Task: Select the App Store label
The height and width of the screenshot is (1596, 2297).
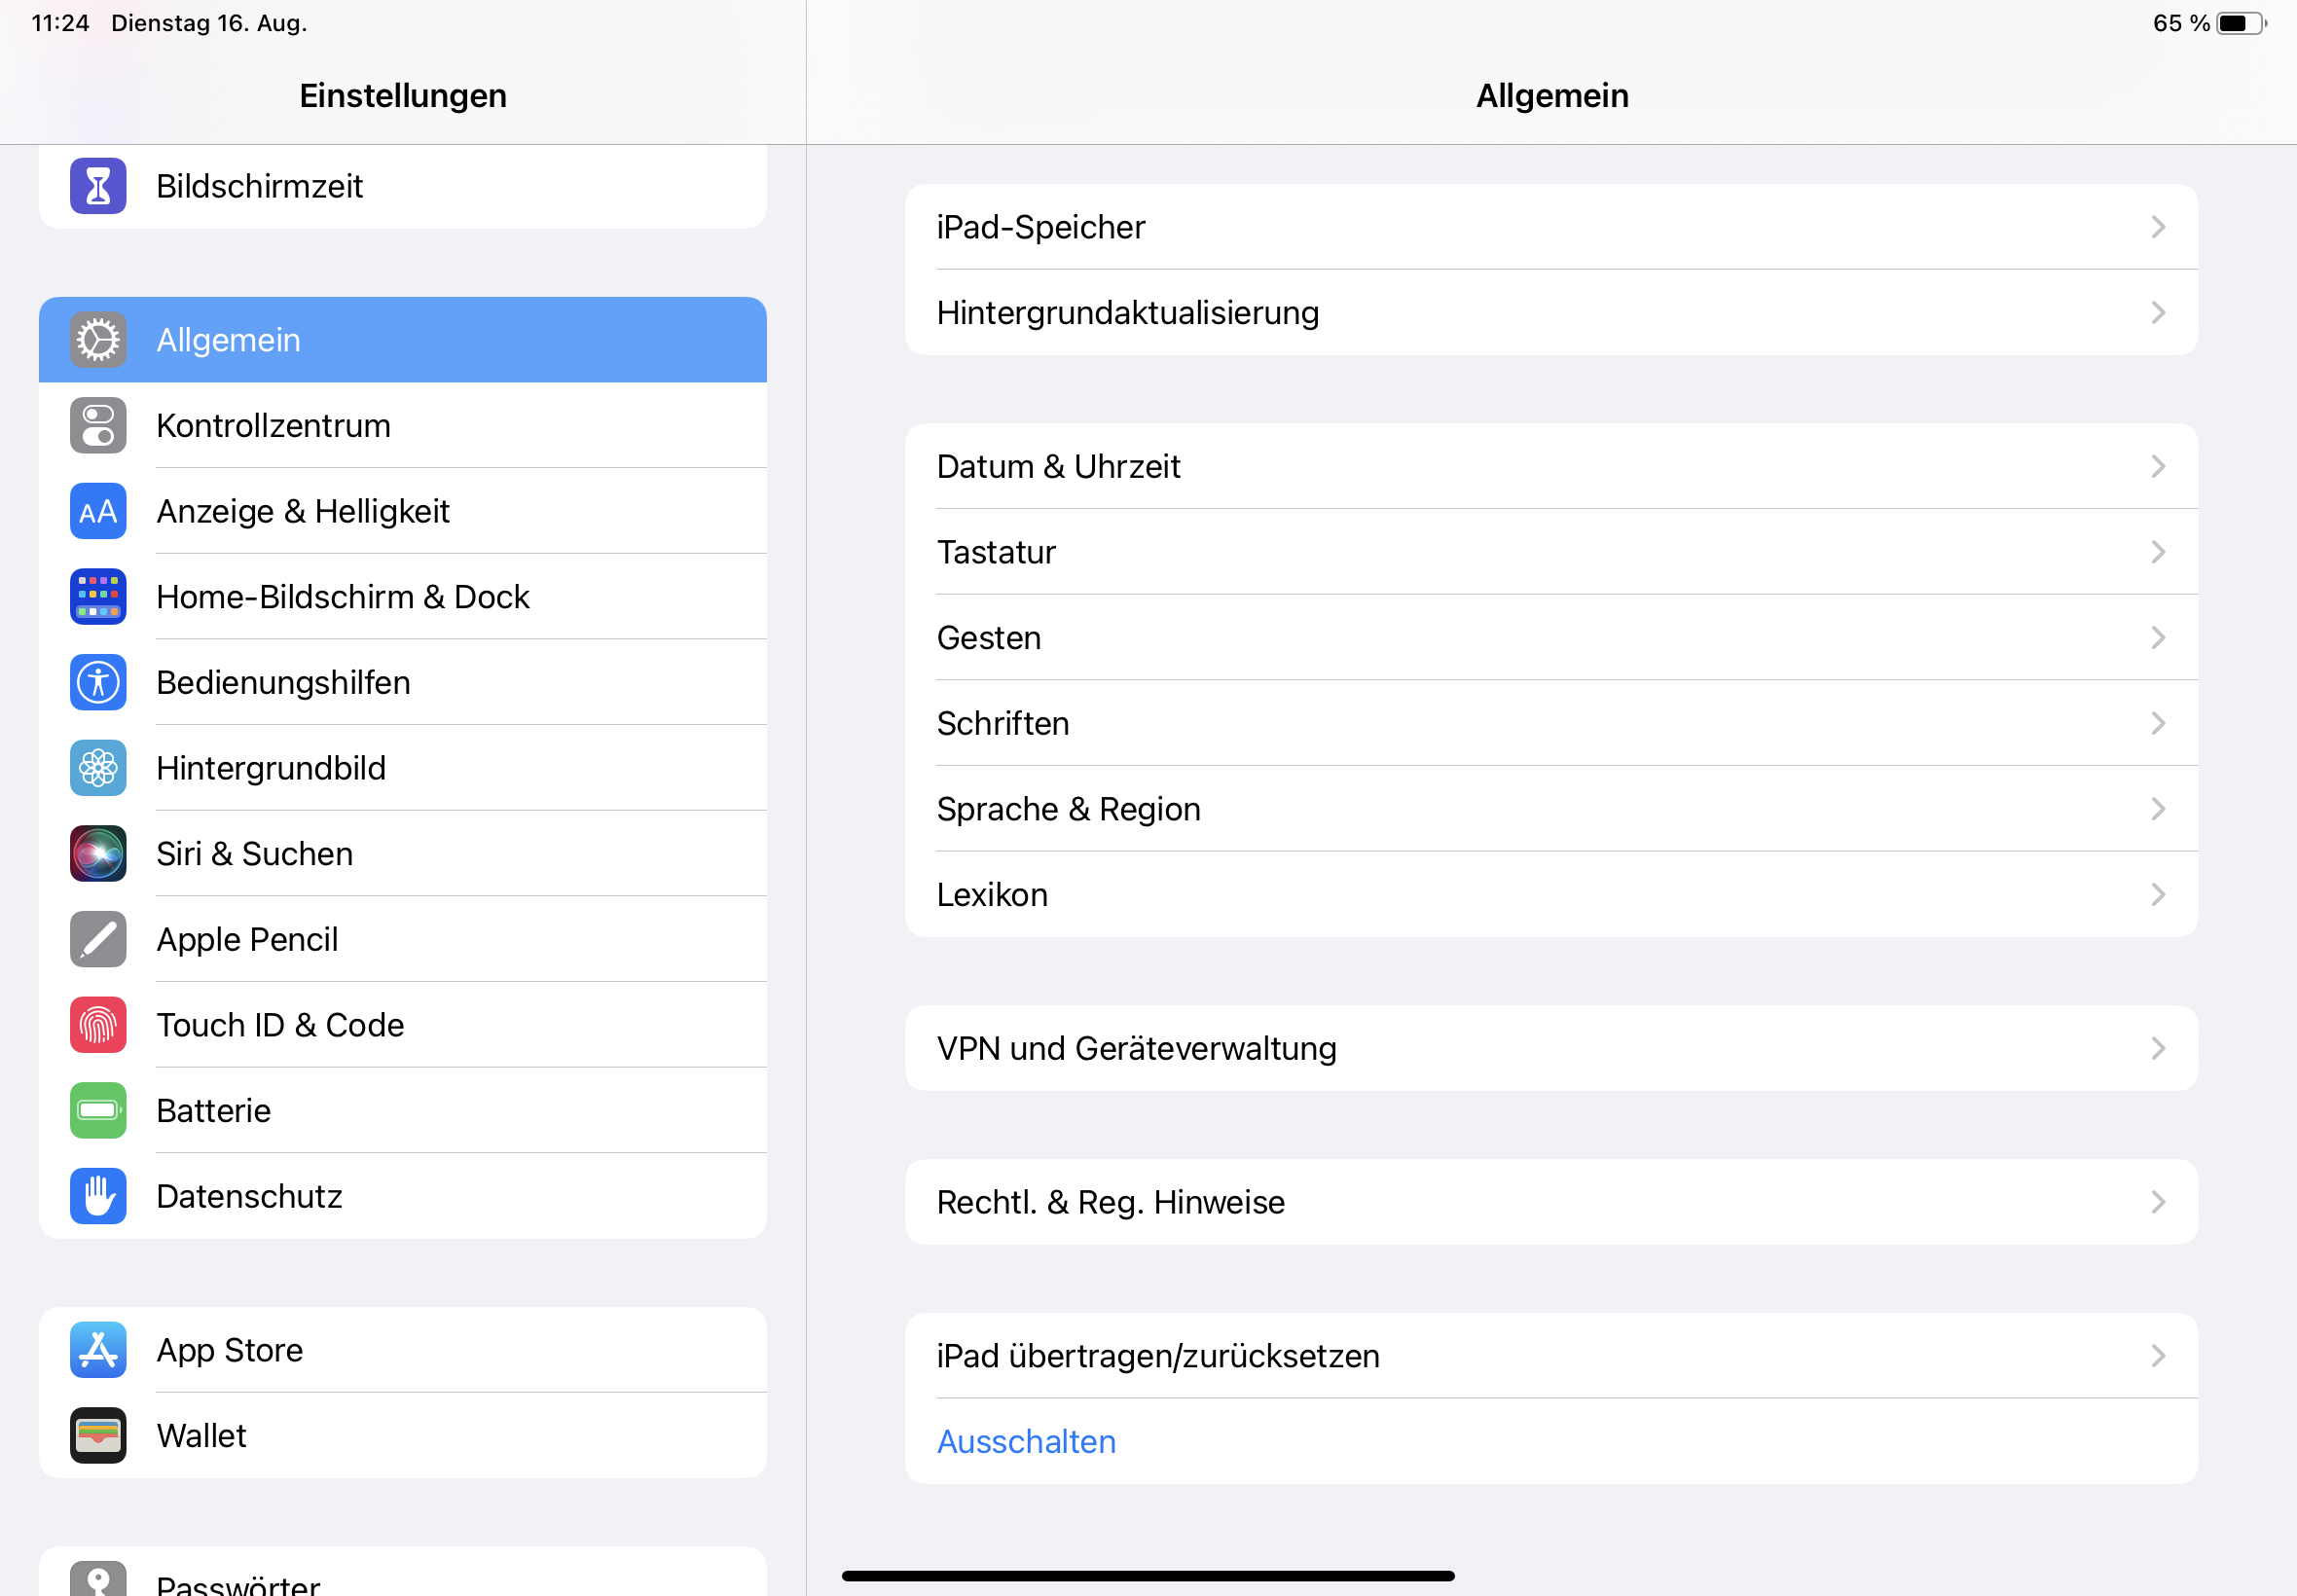Action: 230,1350
